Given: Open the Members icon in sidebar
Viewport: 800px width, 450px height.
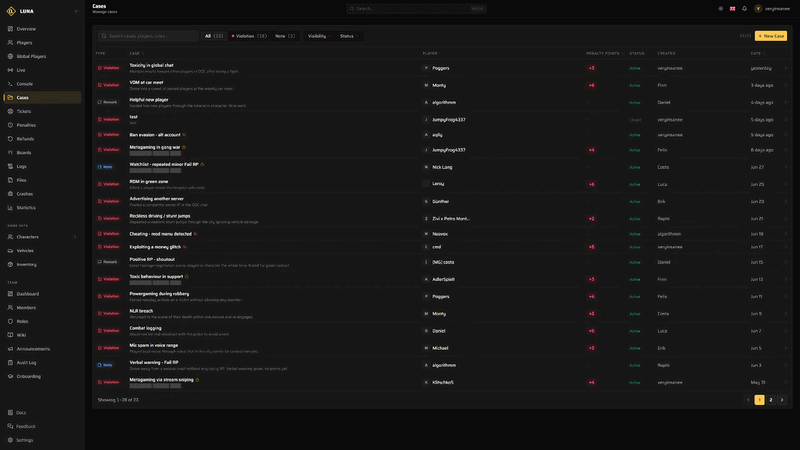Looking at the screenshot, I should pos(10,308).
